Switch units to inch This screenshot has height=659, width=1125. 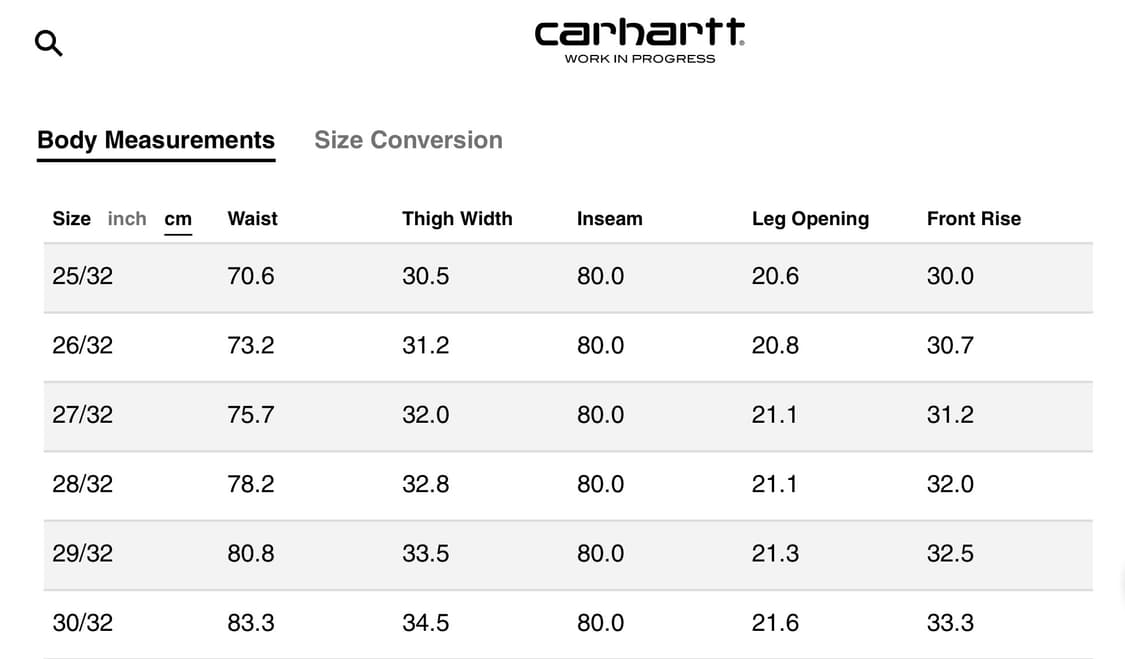click(x=127, y=219)
